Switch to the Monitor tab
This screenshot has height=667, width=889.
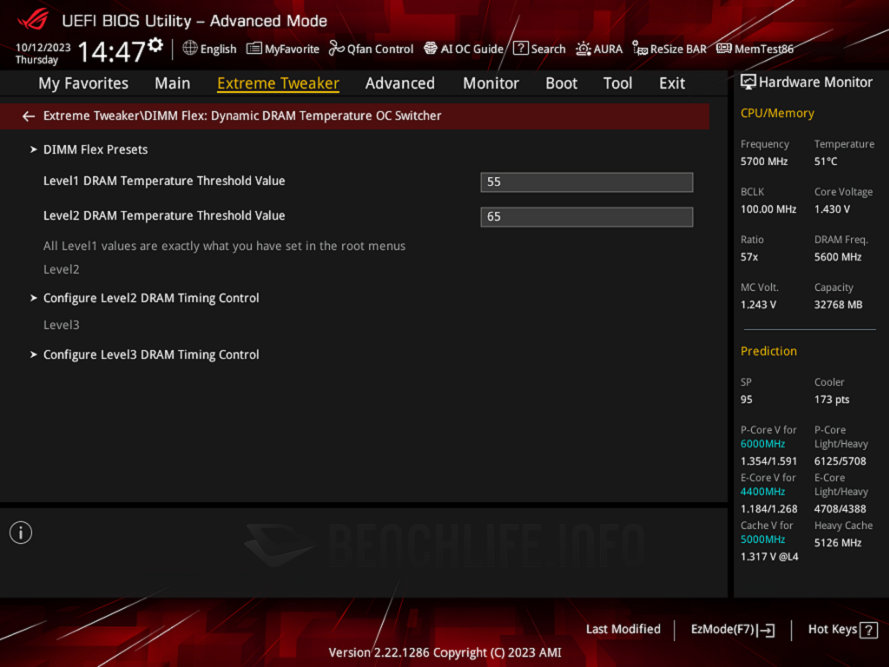tap(490, 84)
